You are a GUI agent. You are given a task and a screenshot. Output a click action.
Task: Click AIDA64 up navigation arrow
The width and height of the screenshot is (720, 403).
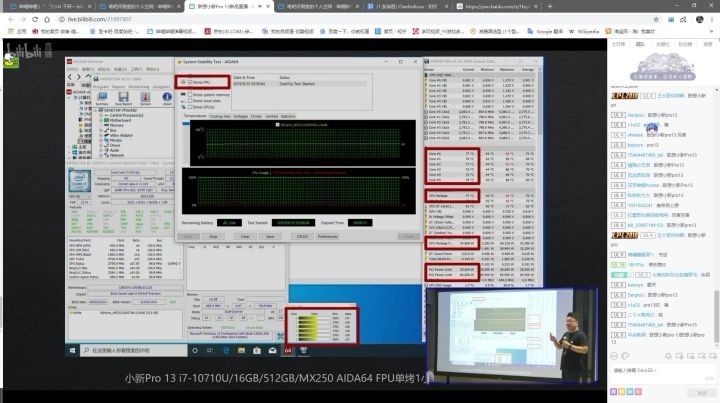pyautogui.click(x=88, y=77)
